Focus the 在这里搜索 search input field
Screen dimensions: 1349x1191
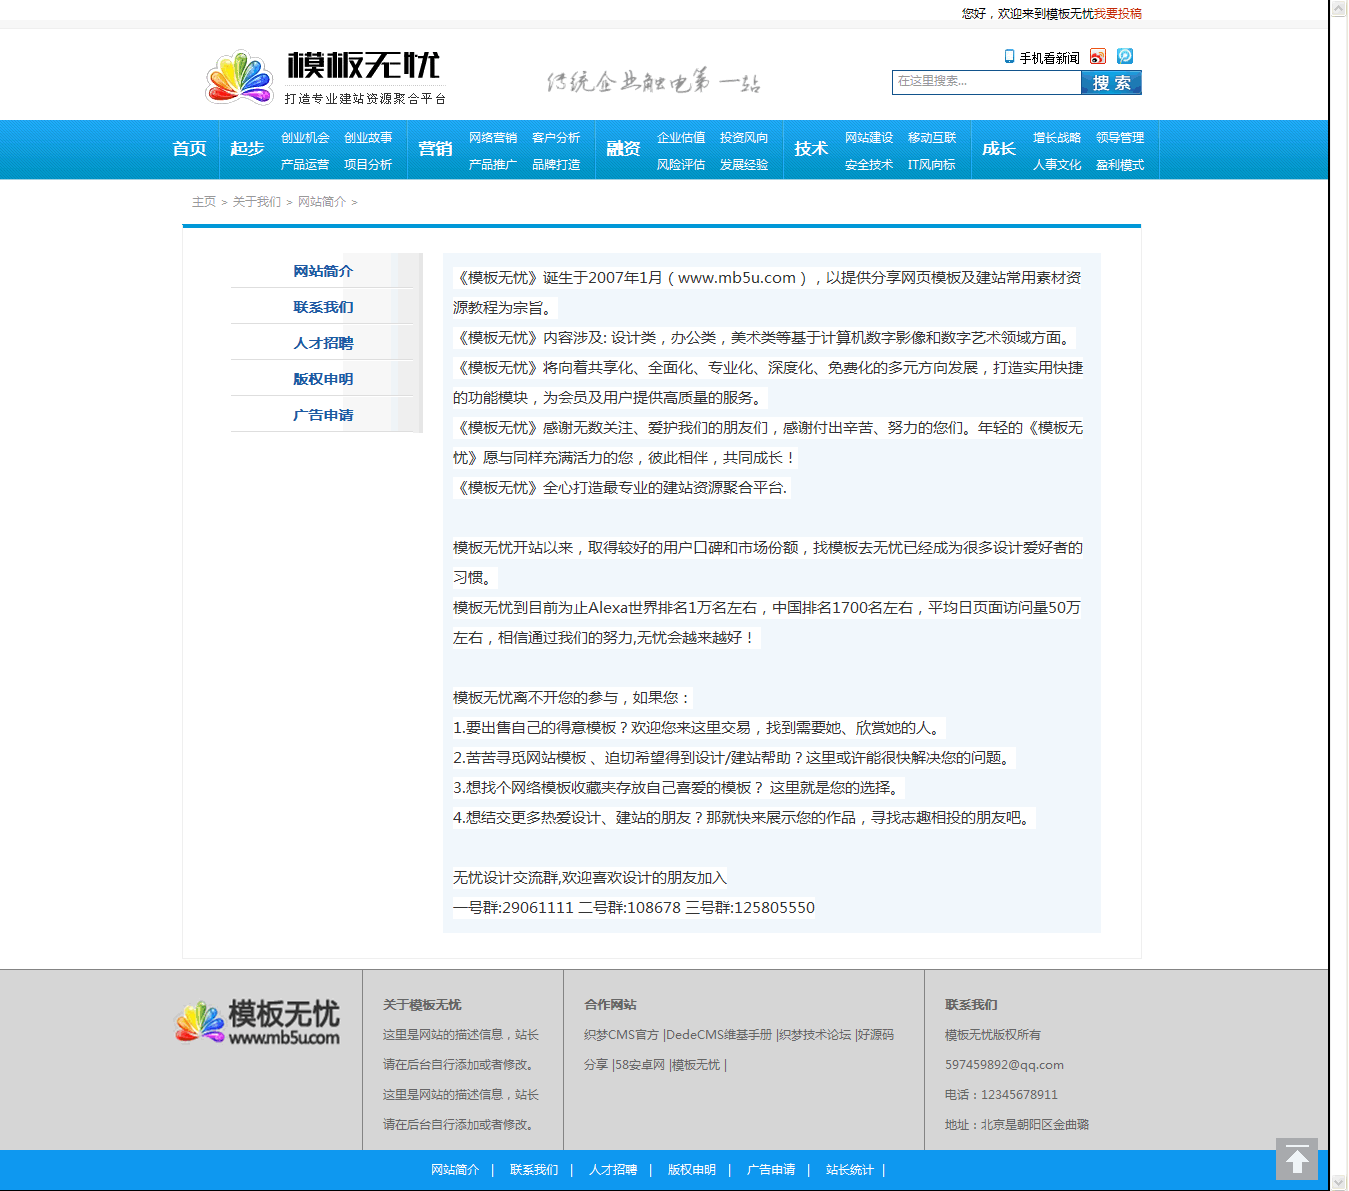click(985, 82)
